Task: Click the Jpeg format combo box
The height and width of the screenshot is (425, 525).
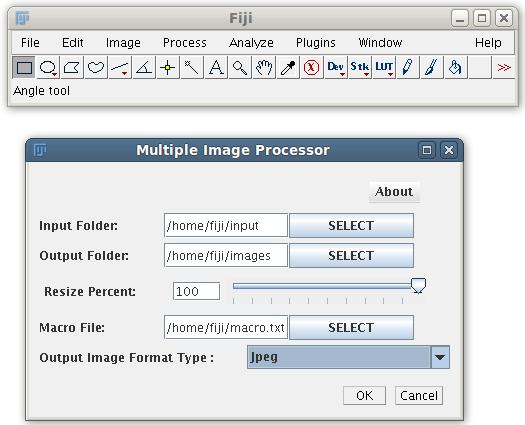Action: 348,357
